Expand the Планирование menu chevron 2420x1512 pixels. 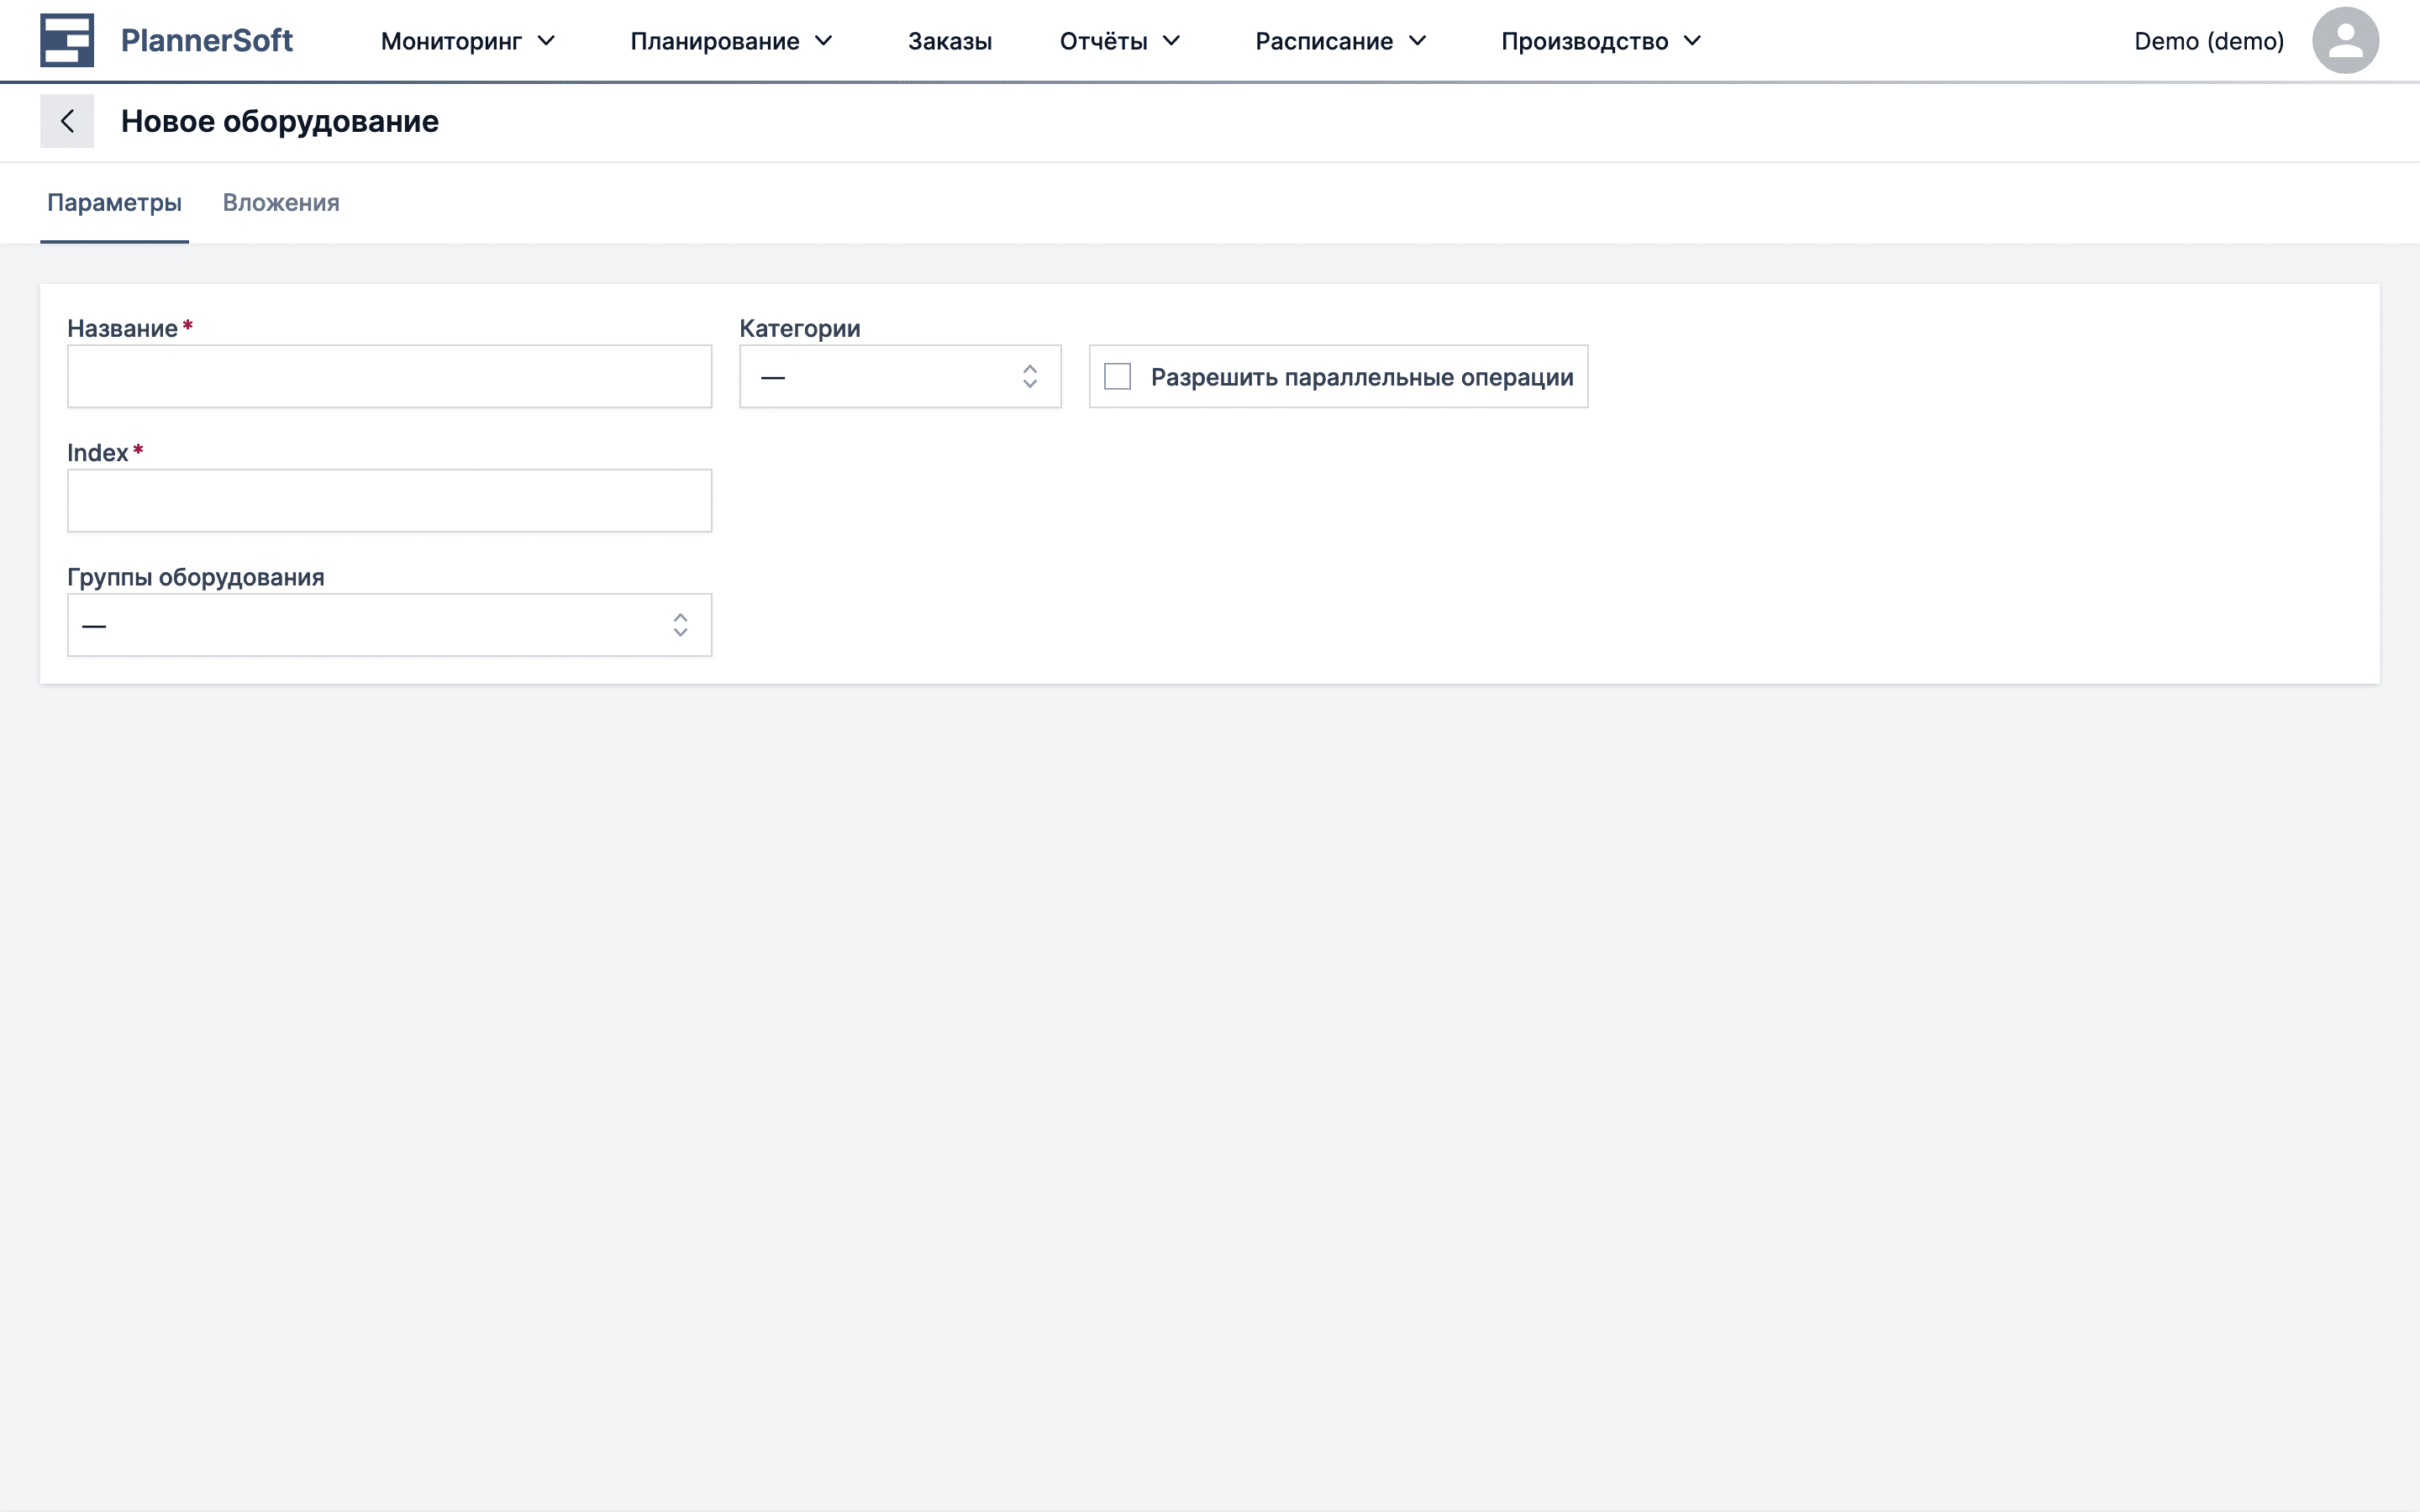823,41
